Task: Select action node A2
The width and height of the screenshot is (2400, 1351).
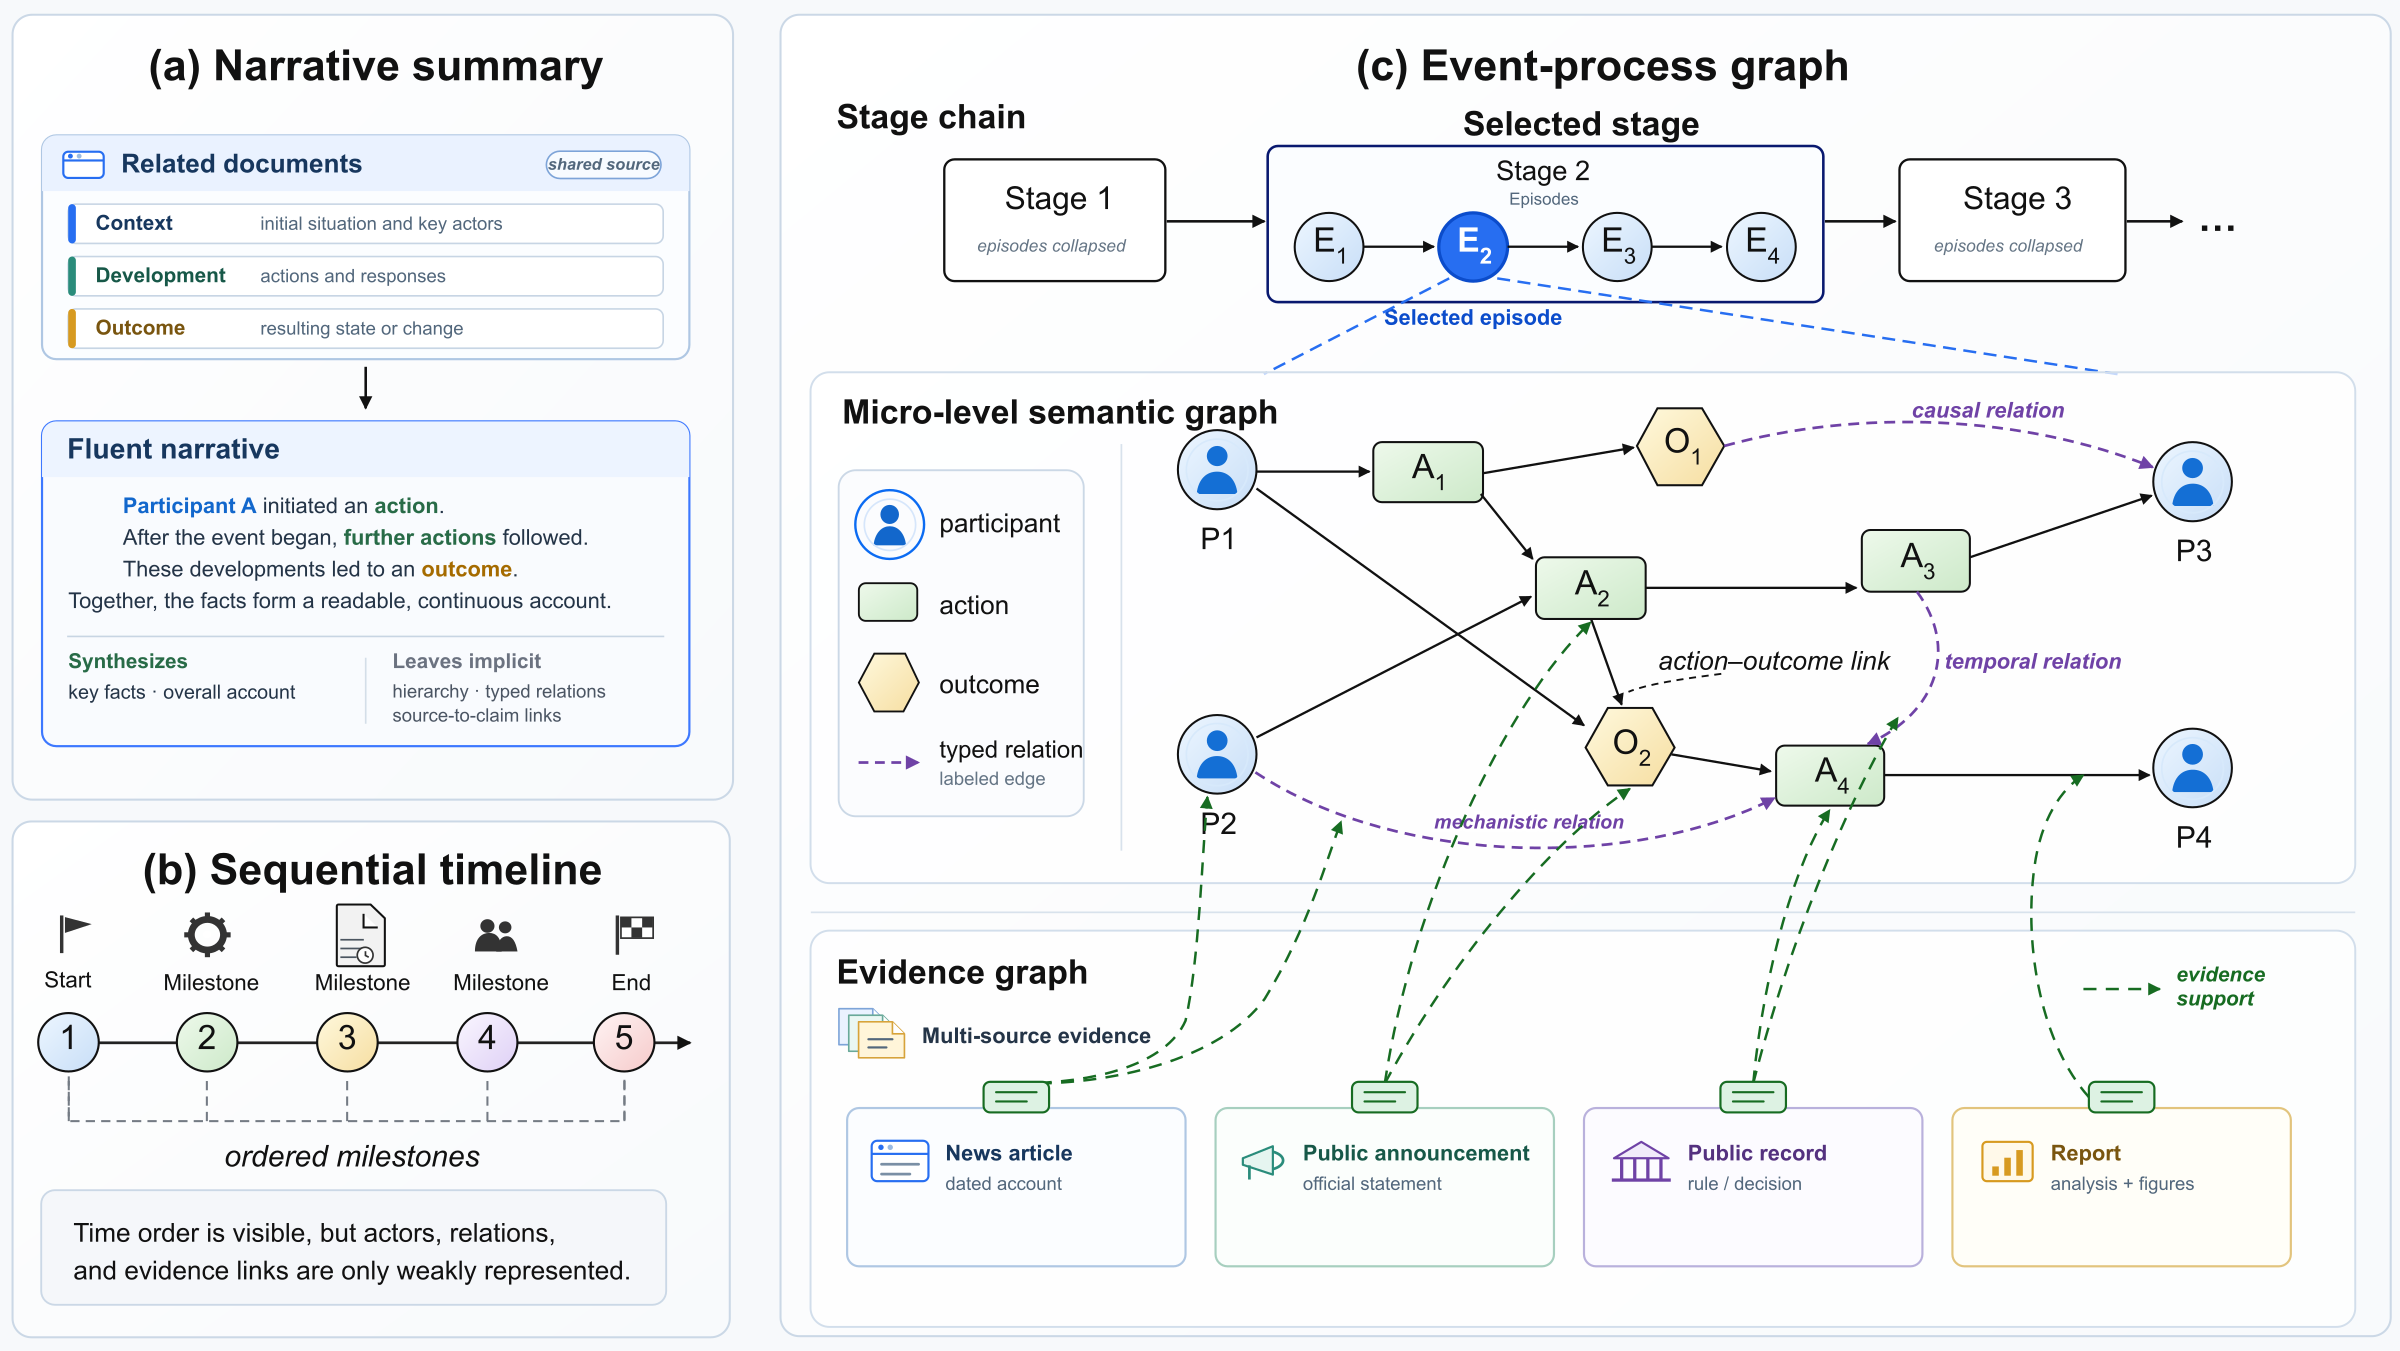Action: tap(1591, 588)
